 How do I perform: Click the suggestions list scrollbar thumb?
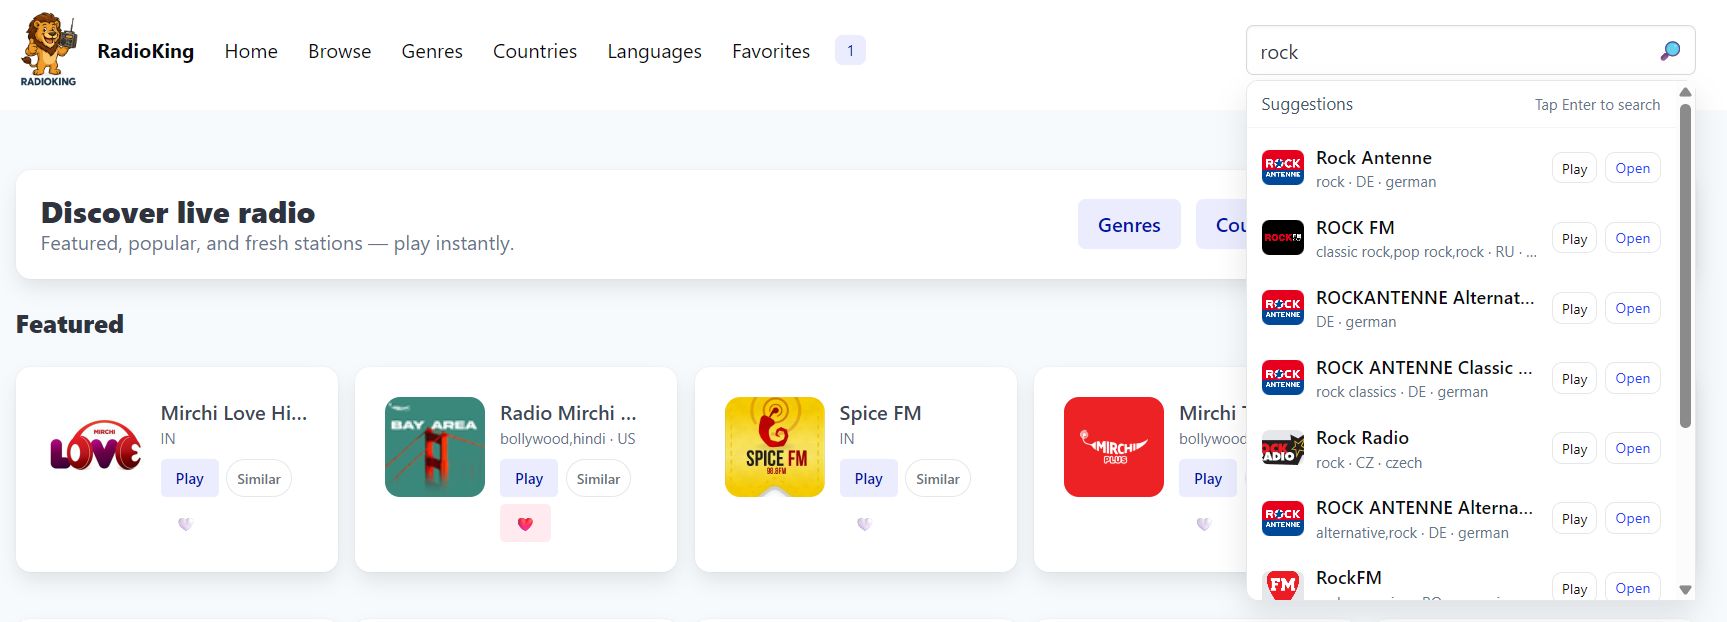click(x=1685, y=265)
